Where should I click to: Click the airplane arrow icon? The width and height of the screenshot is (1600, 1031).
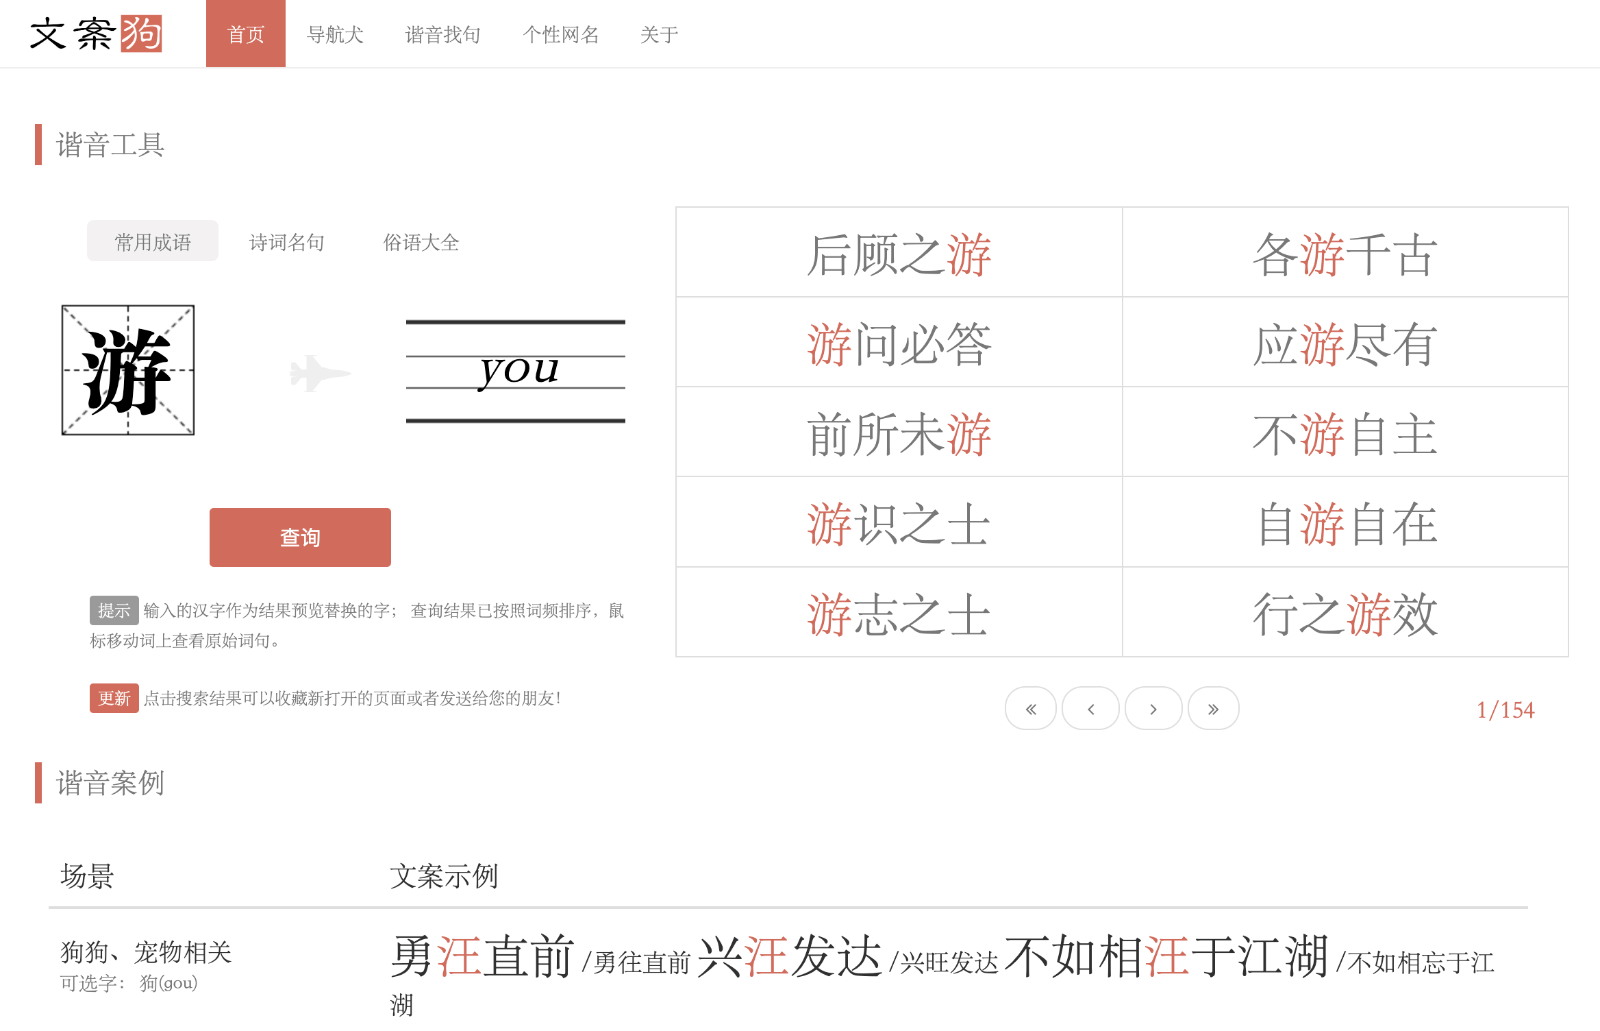[319, 373]
